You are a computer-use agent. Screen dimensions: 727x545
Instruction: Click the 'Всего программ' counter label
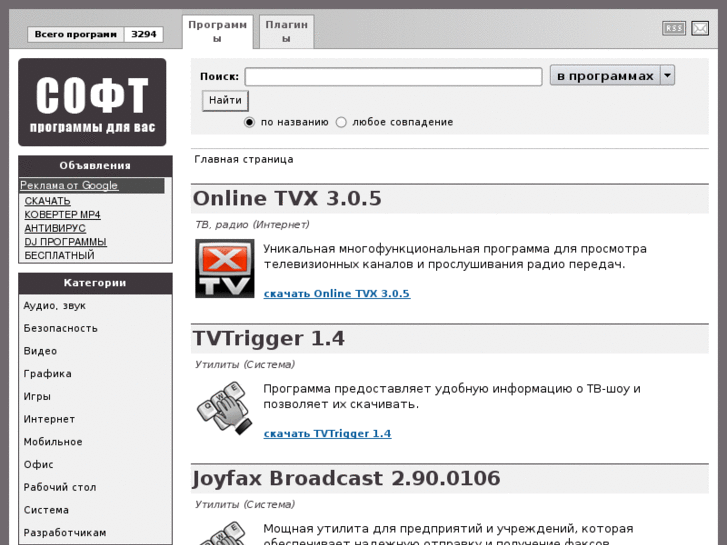click(x=76, y=34)
